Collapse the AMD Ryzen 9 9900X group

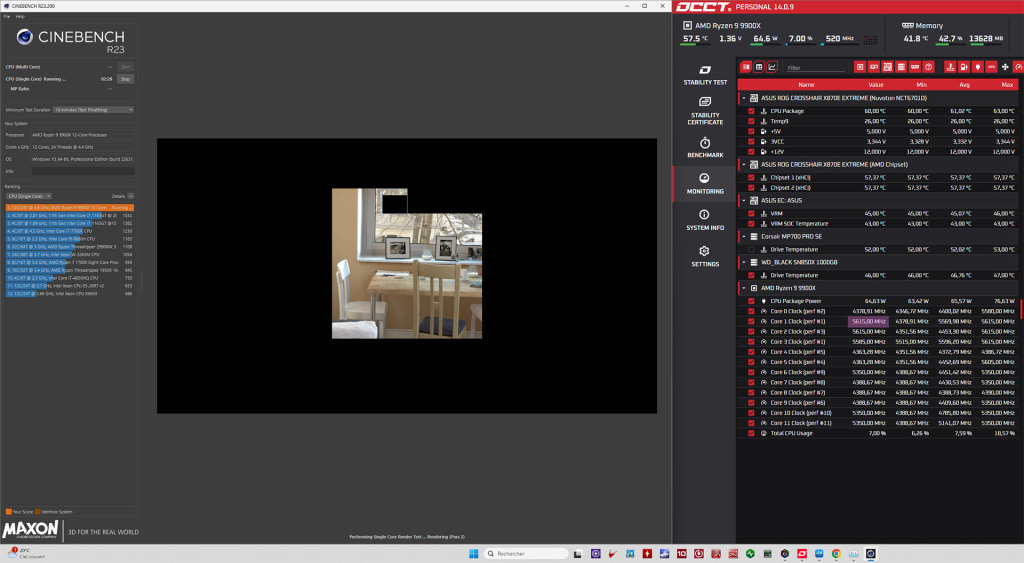(743, 288)
